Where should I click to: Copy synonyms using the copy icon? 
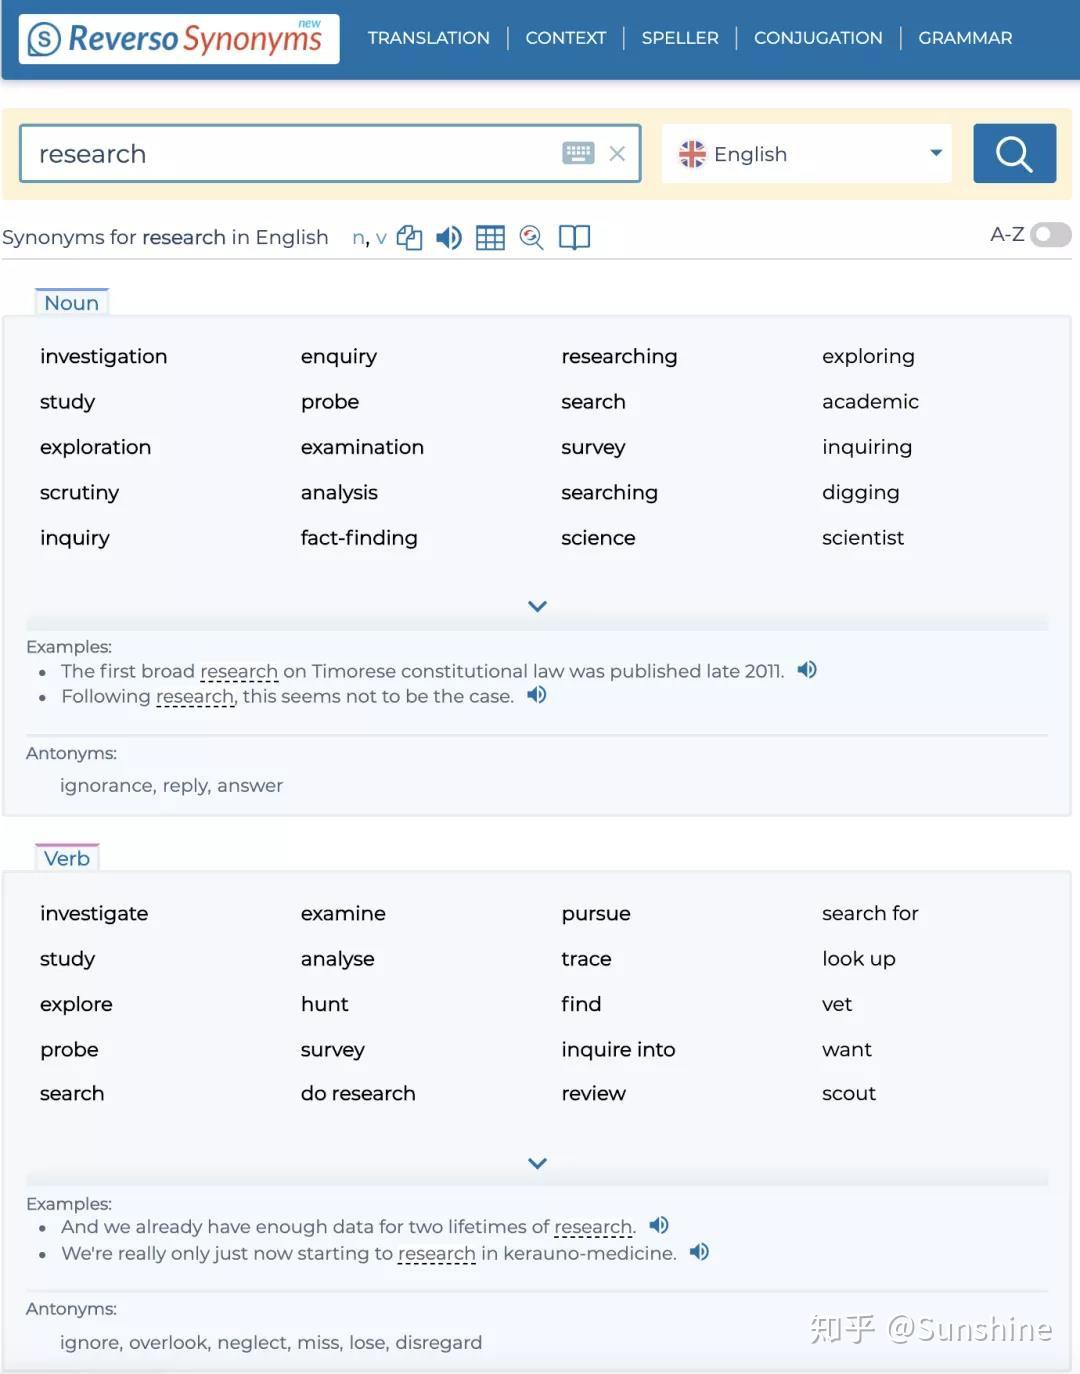[409, 237]
